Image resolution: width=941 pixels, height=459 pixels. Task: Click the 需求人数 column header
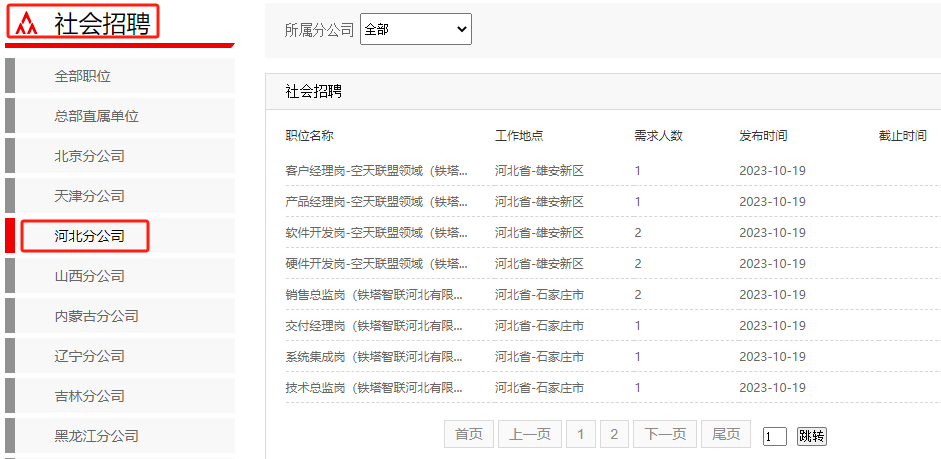tap(658, 136)
